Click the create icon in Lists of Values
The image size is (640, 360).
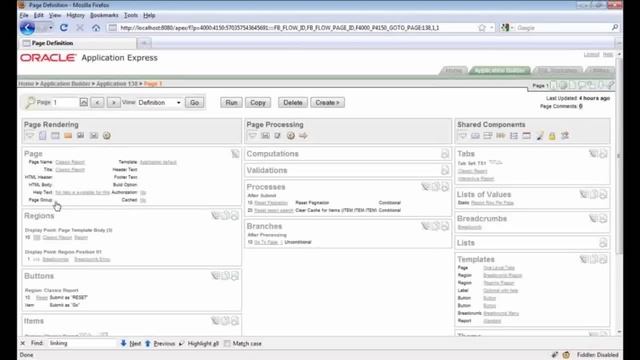click(603, 194)
